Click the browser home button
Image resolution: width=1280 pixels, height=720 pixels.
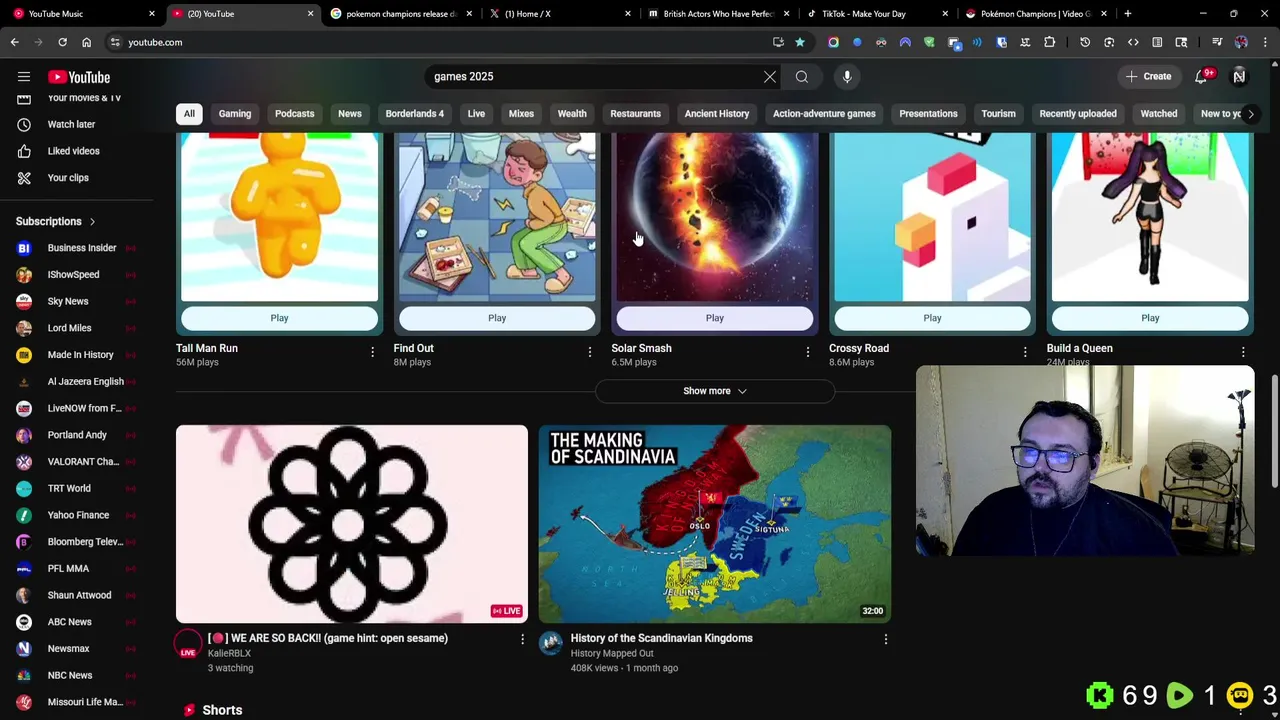[86, 42]
